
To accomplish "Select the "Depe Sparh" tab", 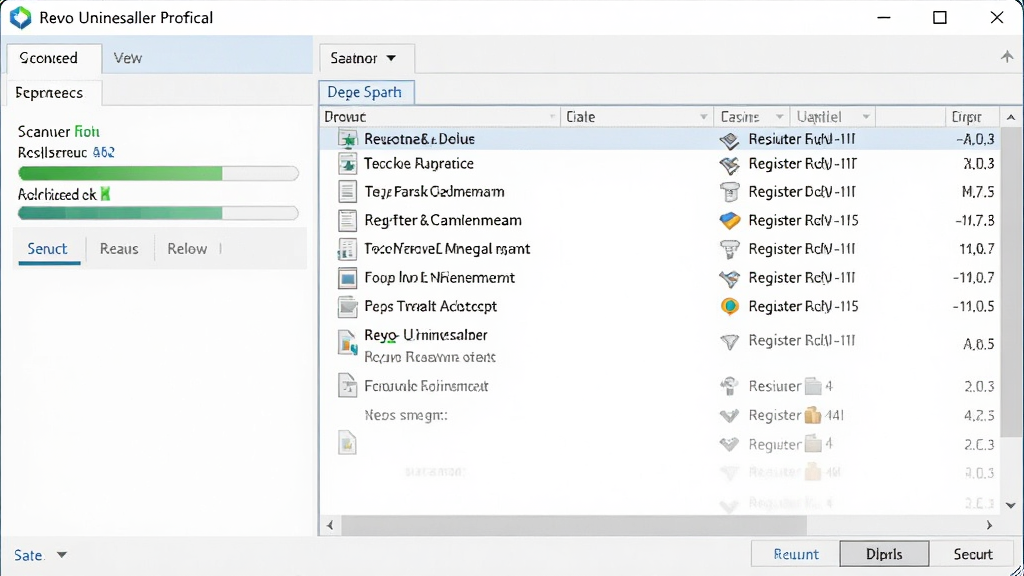I will coord(366,92).
